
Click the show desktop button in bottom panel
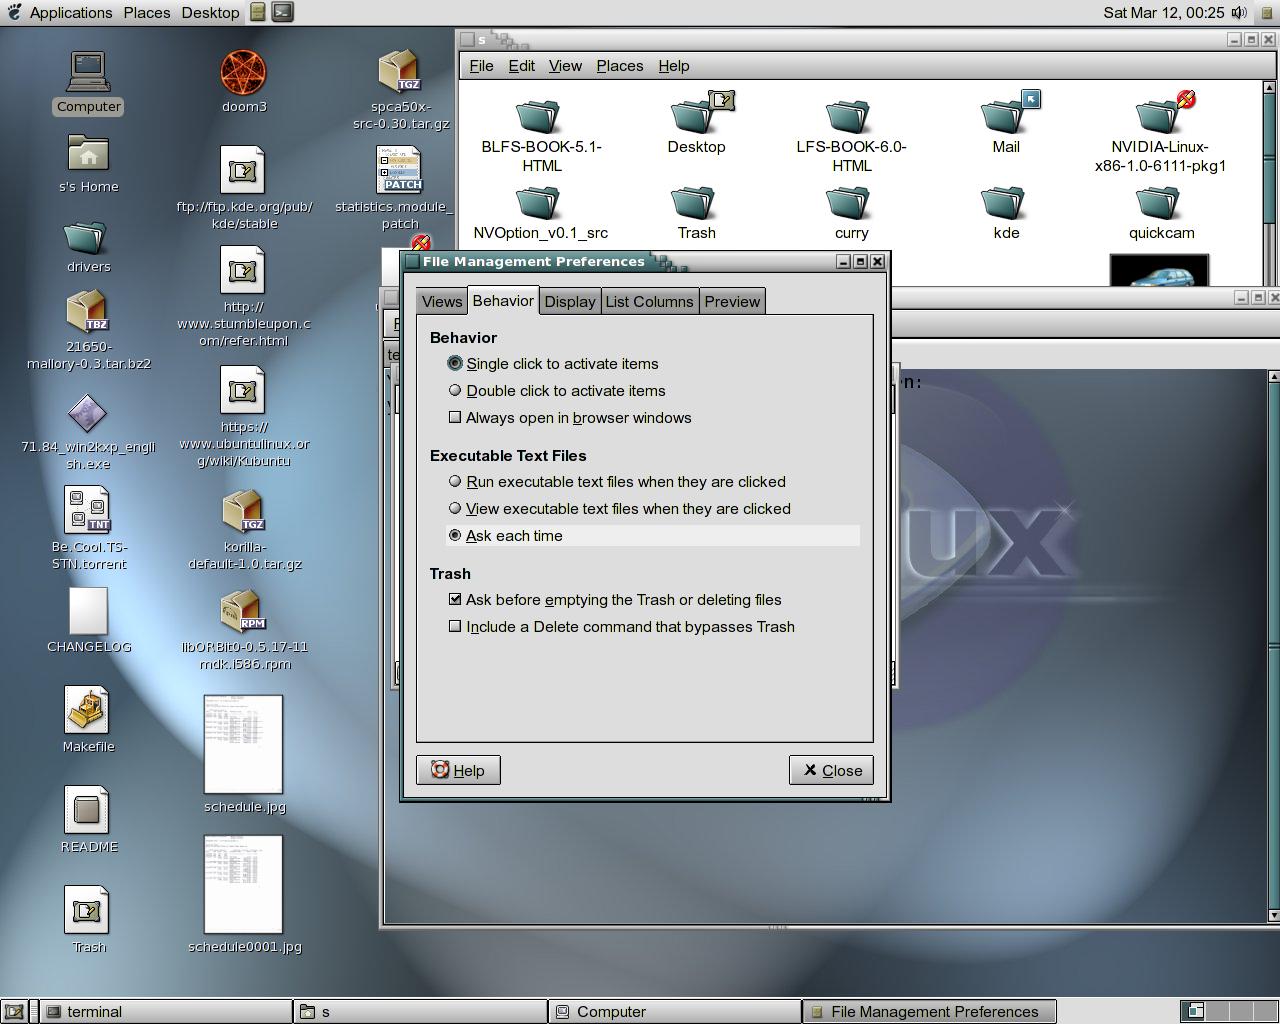(x=14, y=1012)
